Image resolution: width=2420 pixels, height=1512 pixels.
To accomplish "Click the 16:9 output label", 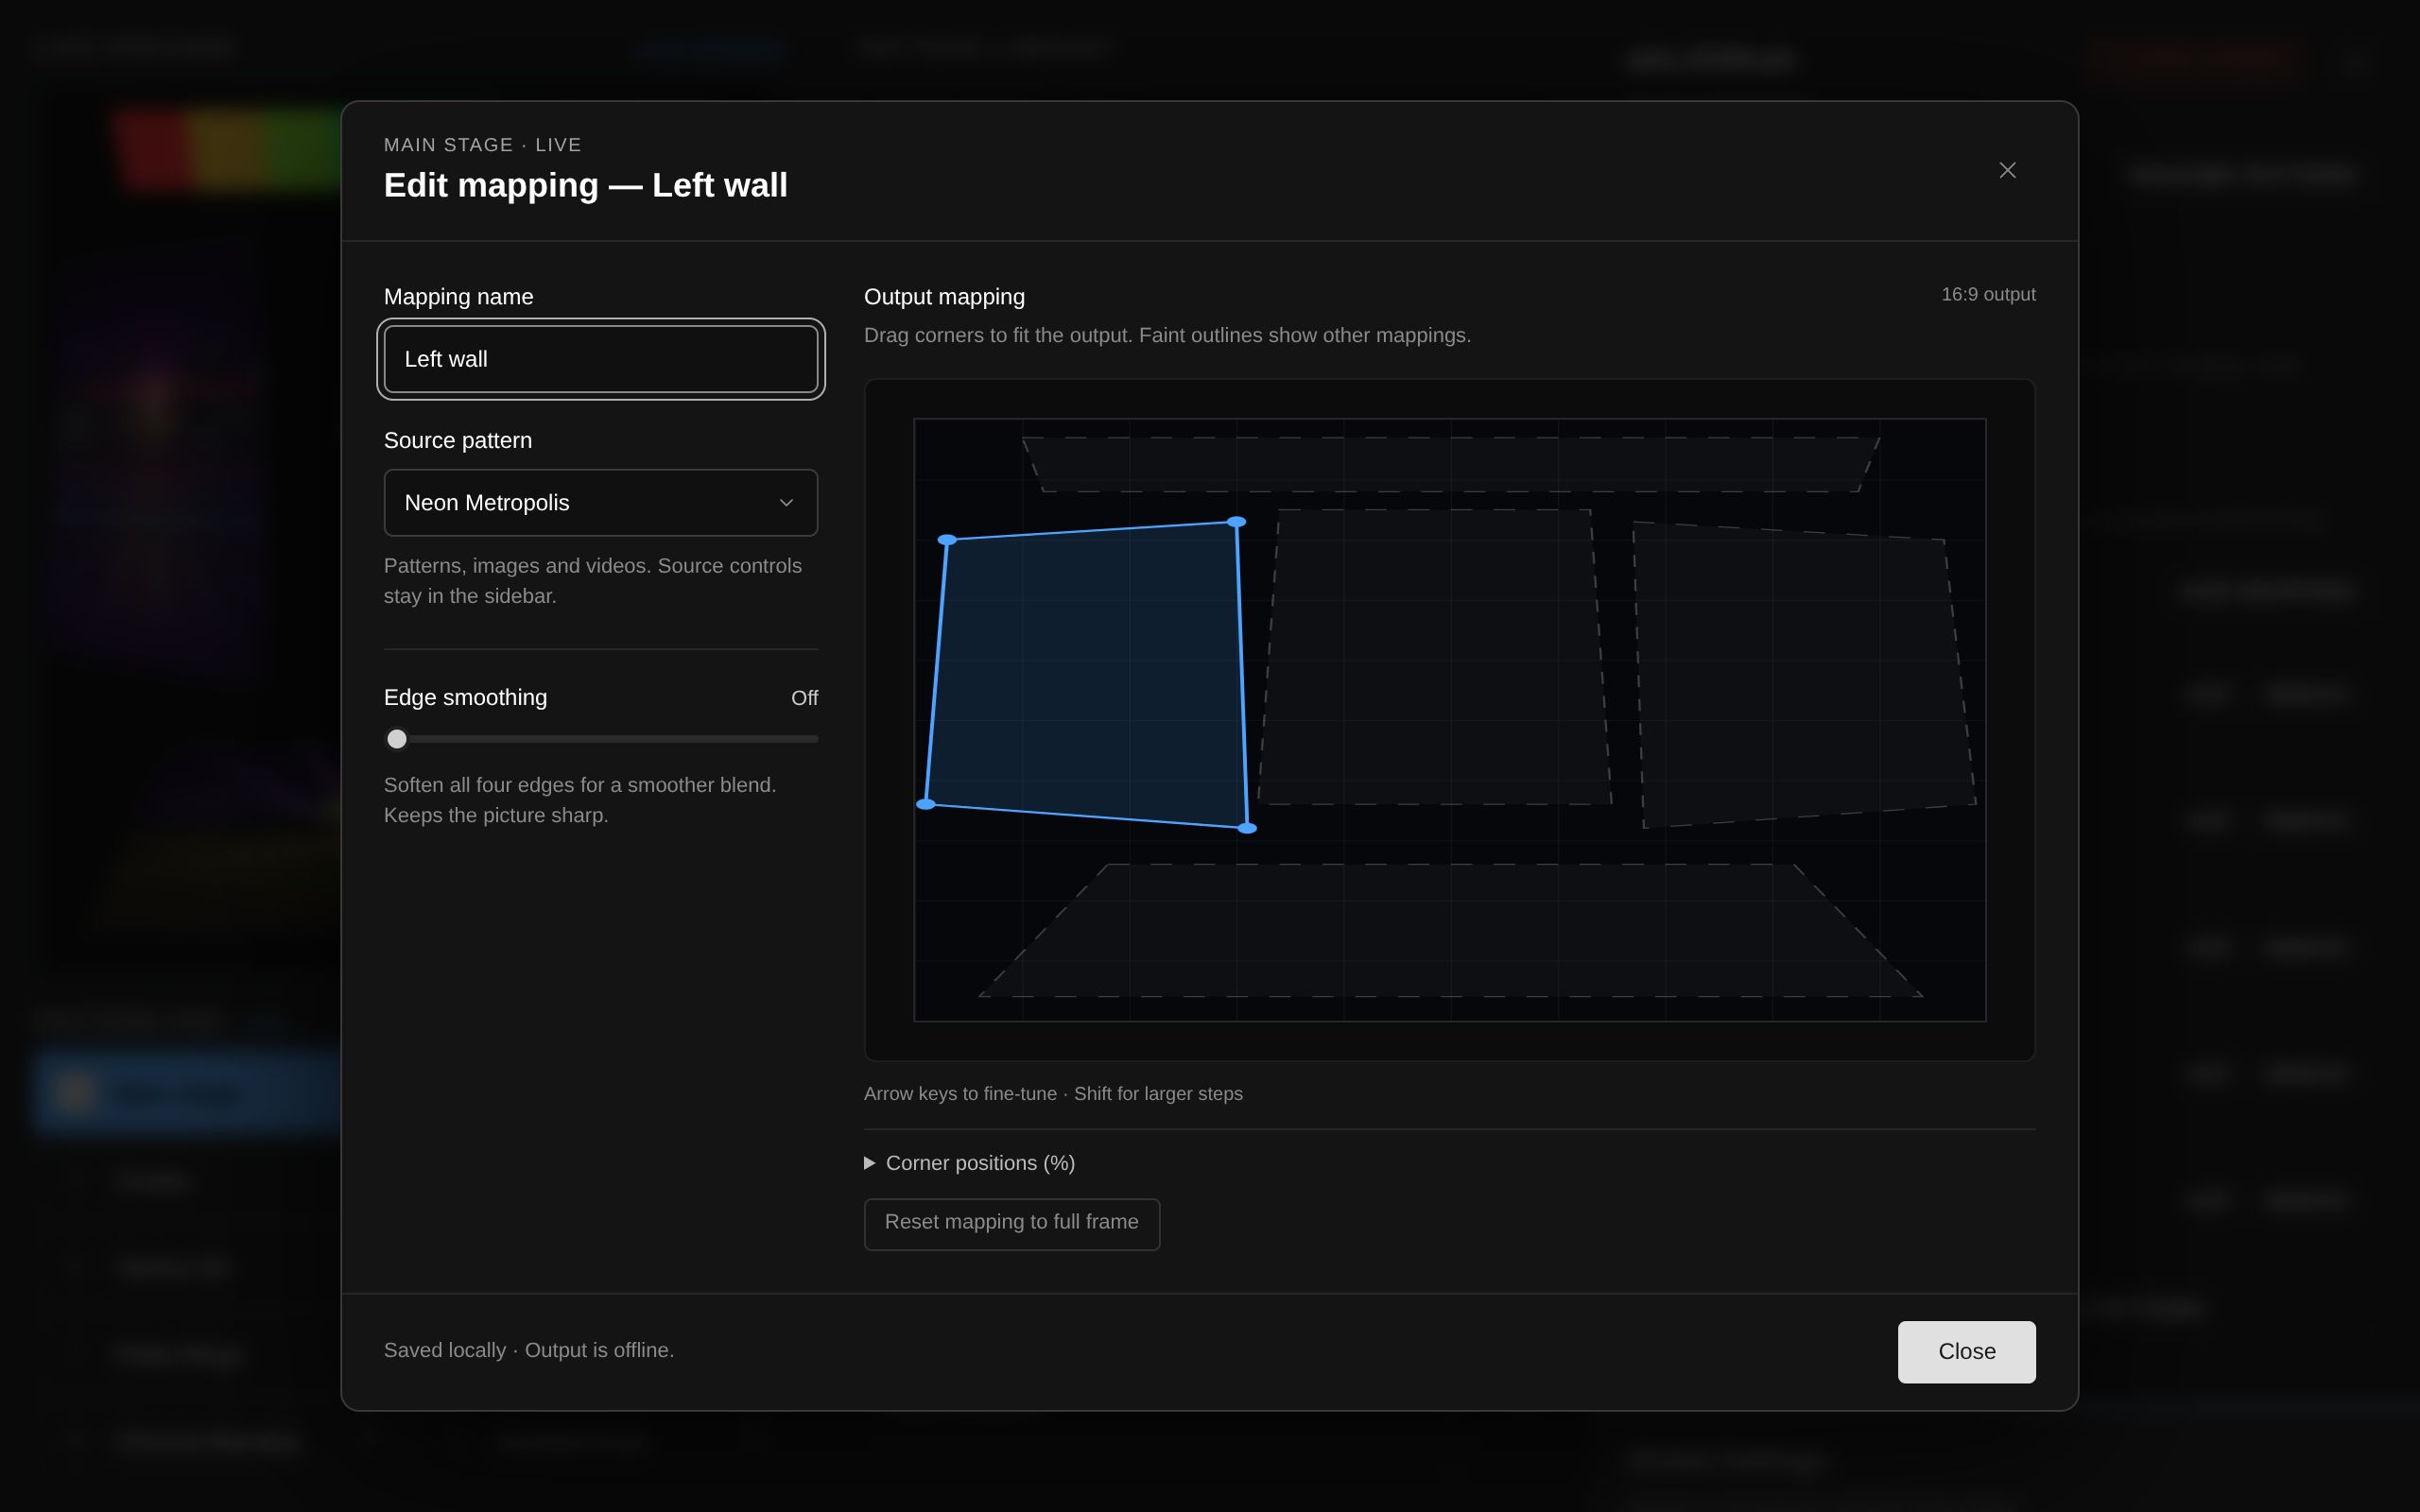I will 1988,295.
